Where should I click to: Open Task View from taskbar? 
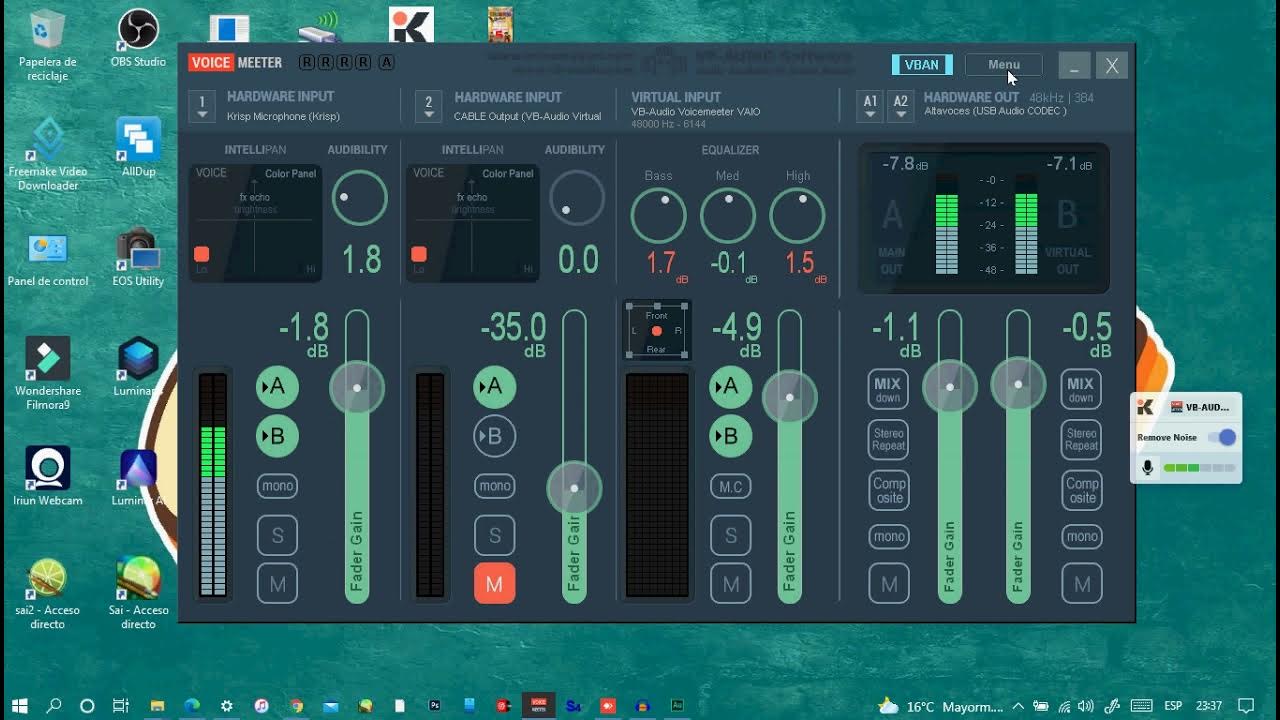(x=120, y=705)
